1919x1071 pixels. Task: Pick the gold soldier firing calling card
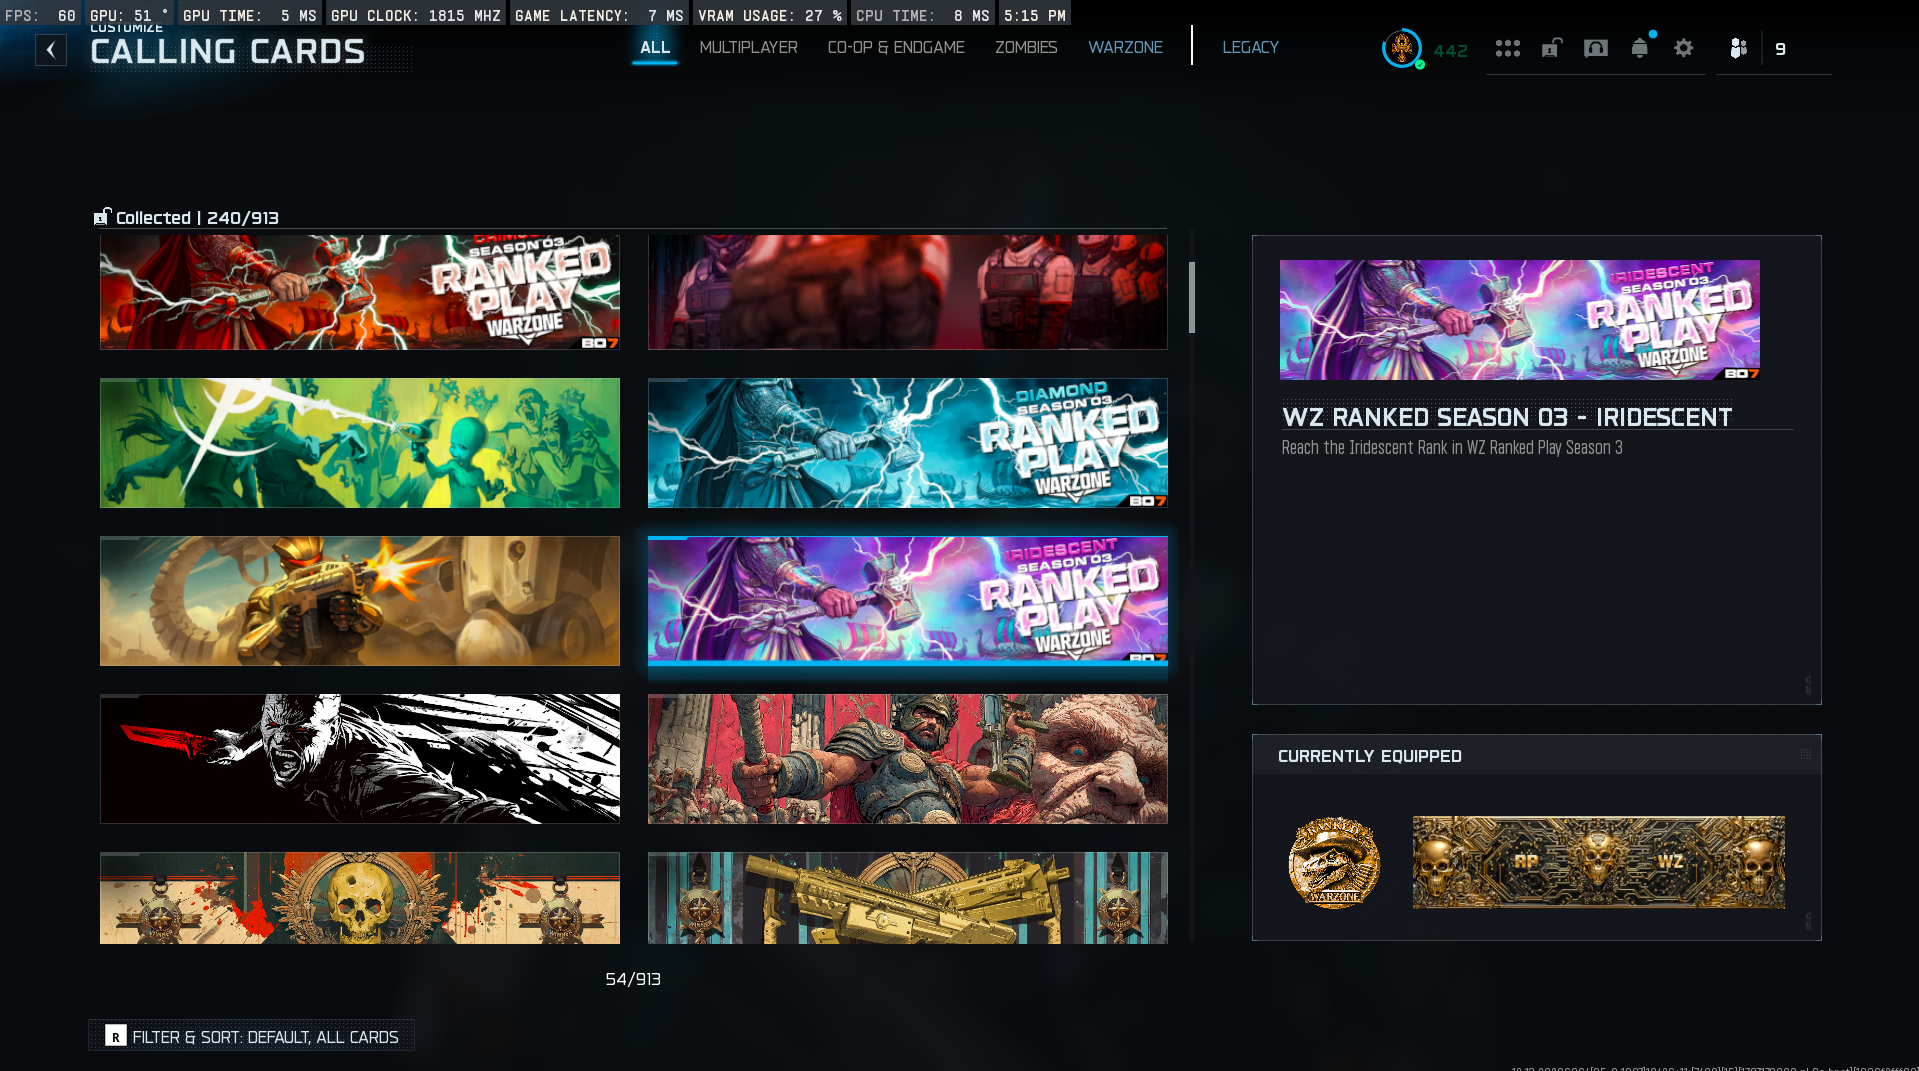pos(360,601)
